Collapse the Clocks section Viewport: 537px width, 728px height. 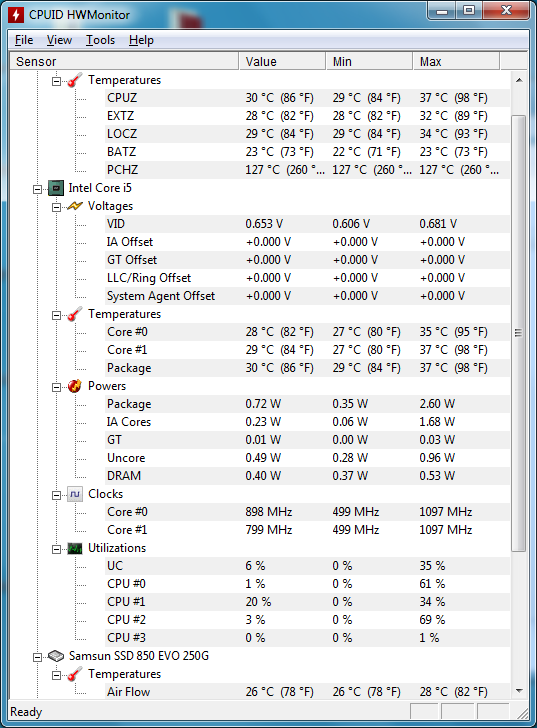coord(56,495)
